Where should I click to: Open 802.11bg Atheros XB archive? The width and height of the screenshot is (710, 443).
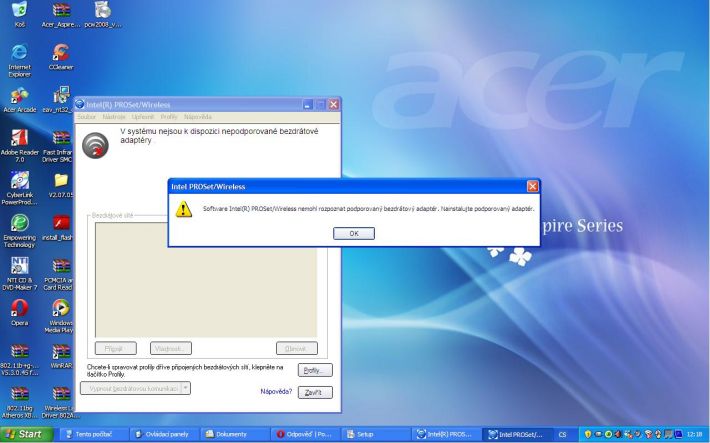pyautogui.click(x=19, y=402)
